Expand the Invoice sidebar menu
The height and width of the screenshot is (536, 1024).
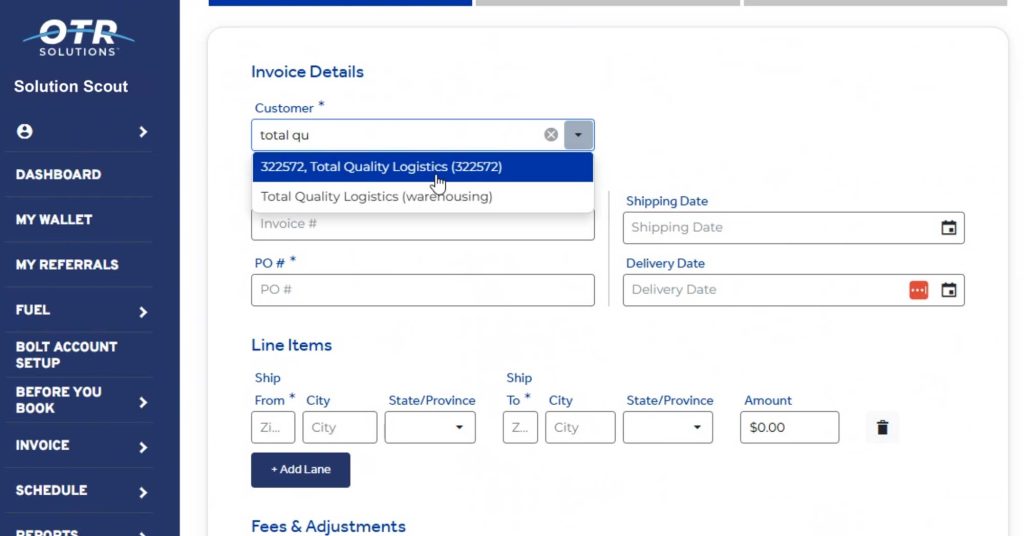click(x=143, y=447)
